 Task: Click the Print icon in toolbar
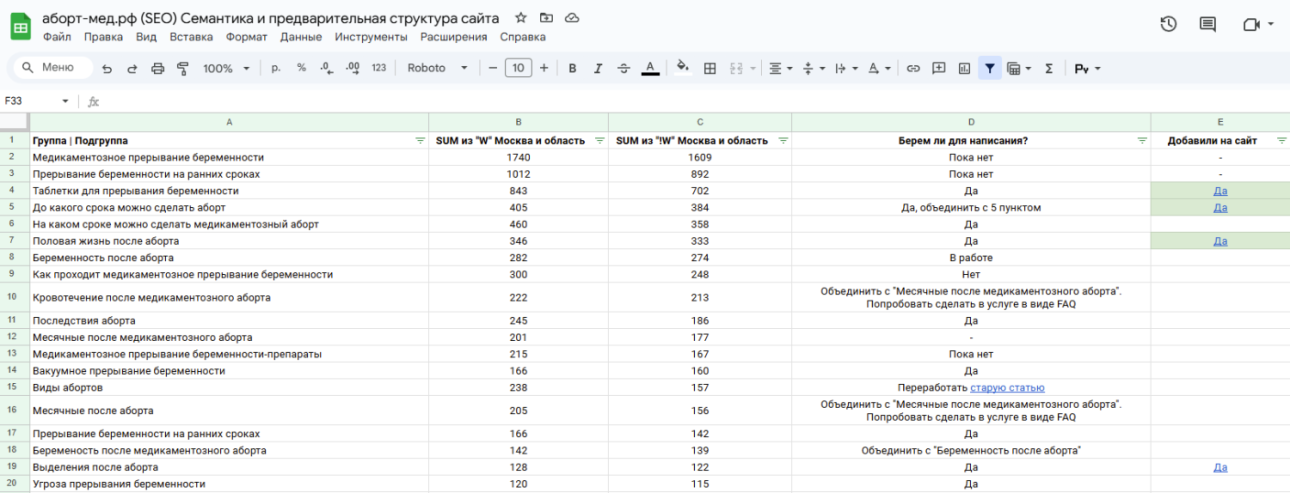[157, 68]
